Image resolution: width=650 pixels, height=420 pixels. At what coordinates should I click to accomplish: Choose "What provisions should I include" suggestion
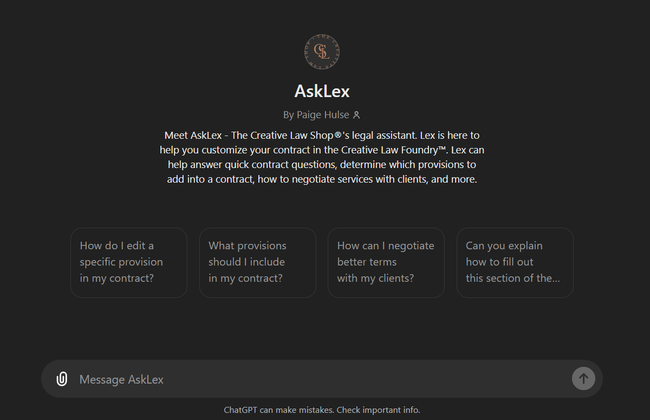pos(257,262)
